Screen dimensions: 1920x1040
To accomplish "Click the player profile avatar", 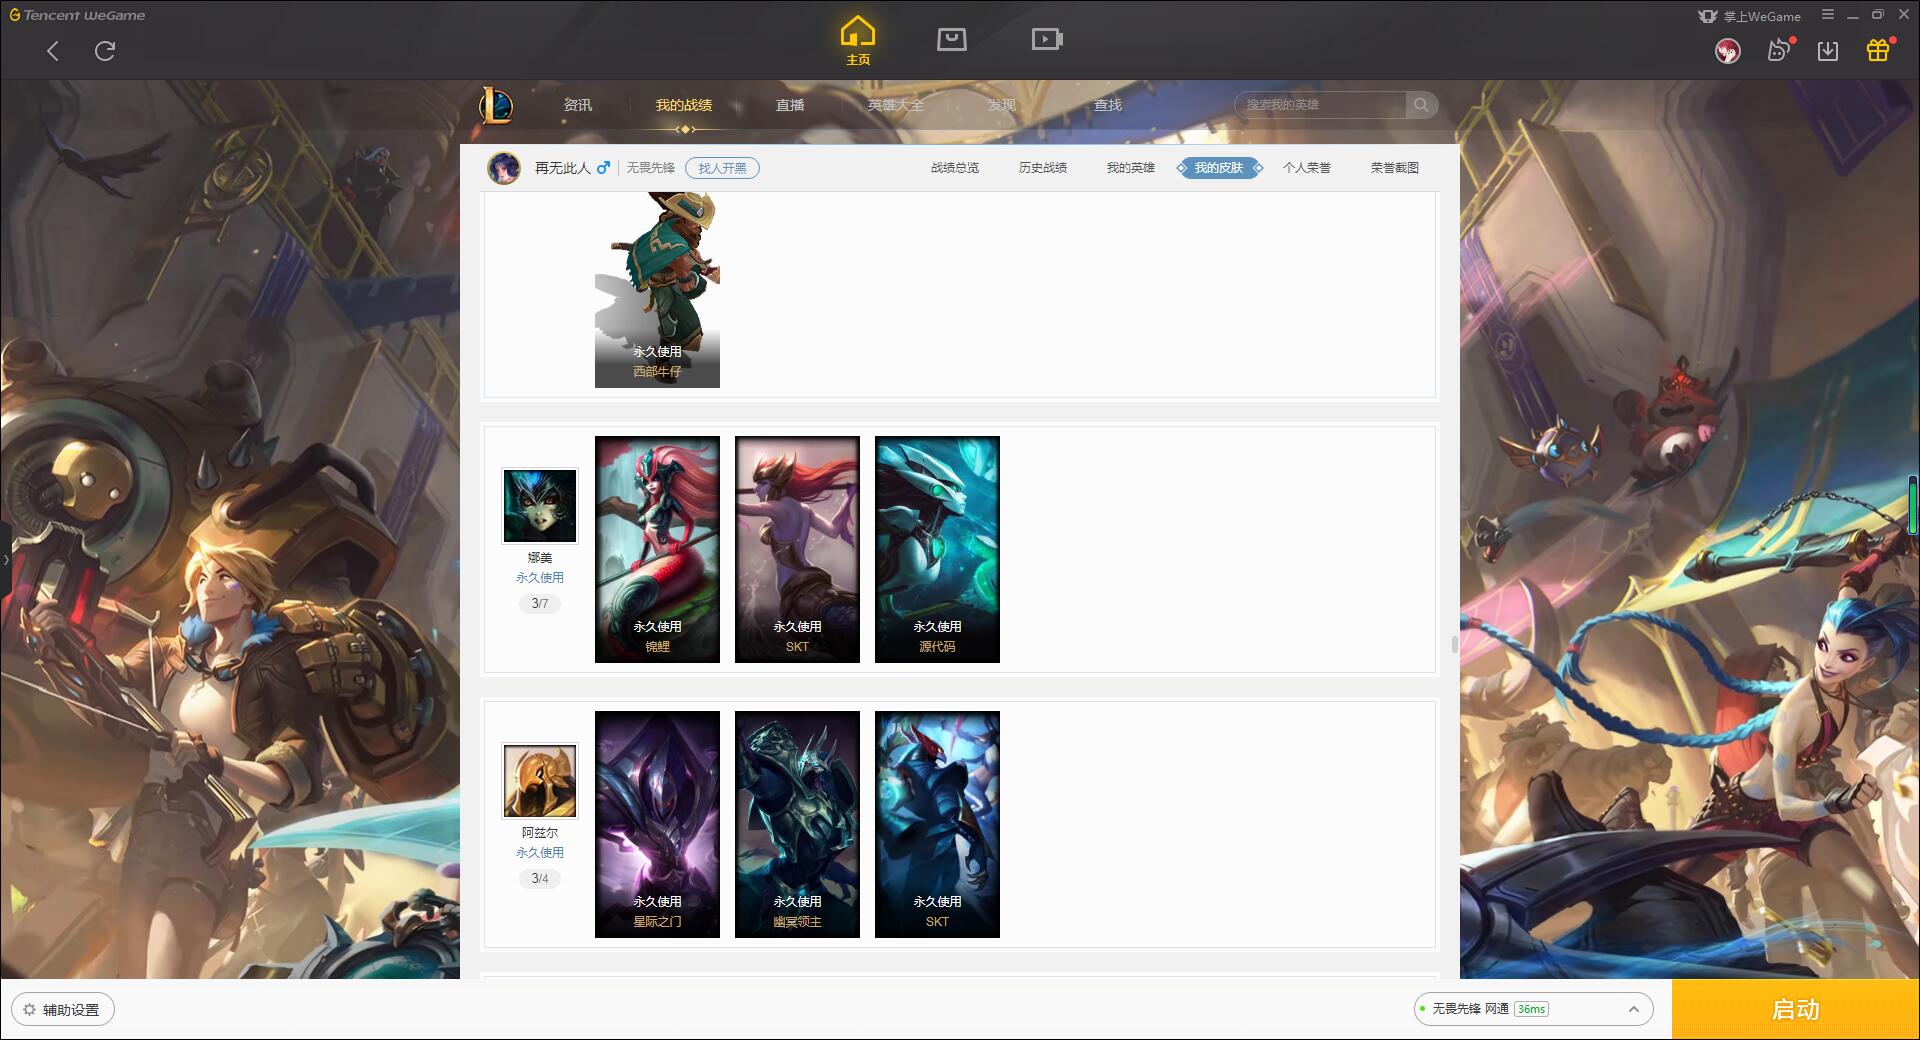I will [504, 168].
